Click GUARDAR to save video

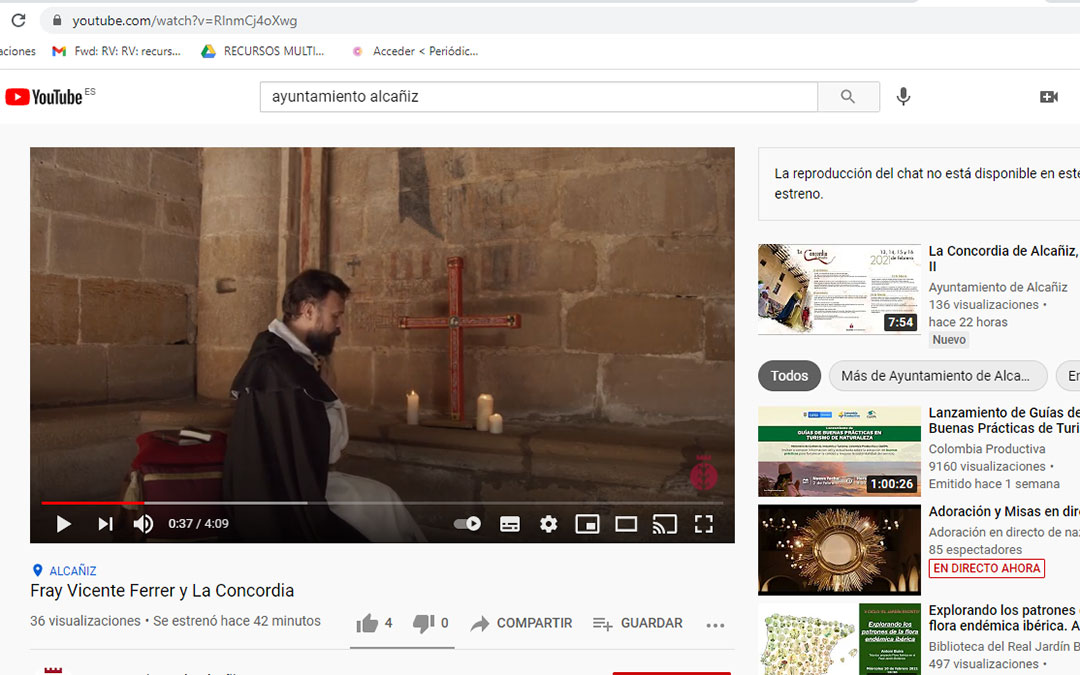click(638, 623)
